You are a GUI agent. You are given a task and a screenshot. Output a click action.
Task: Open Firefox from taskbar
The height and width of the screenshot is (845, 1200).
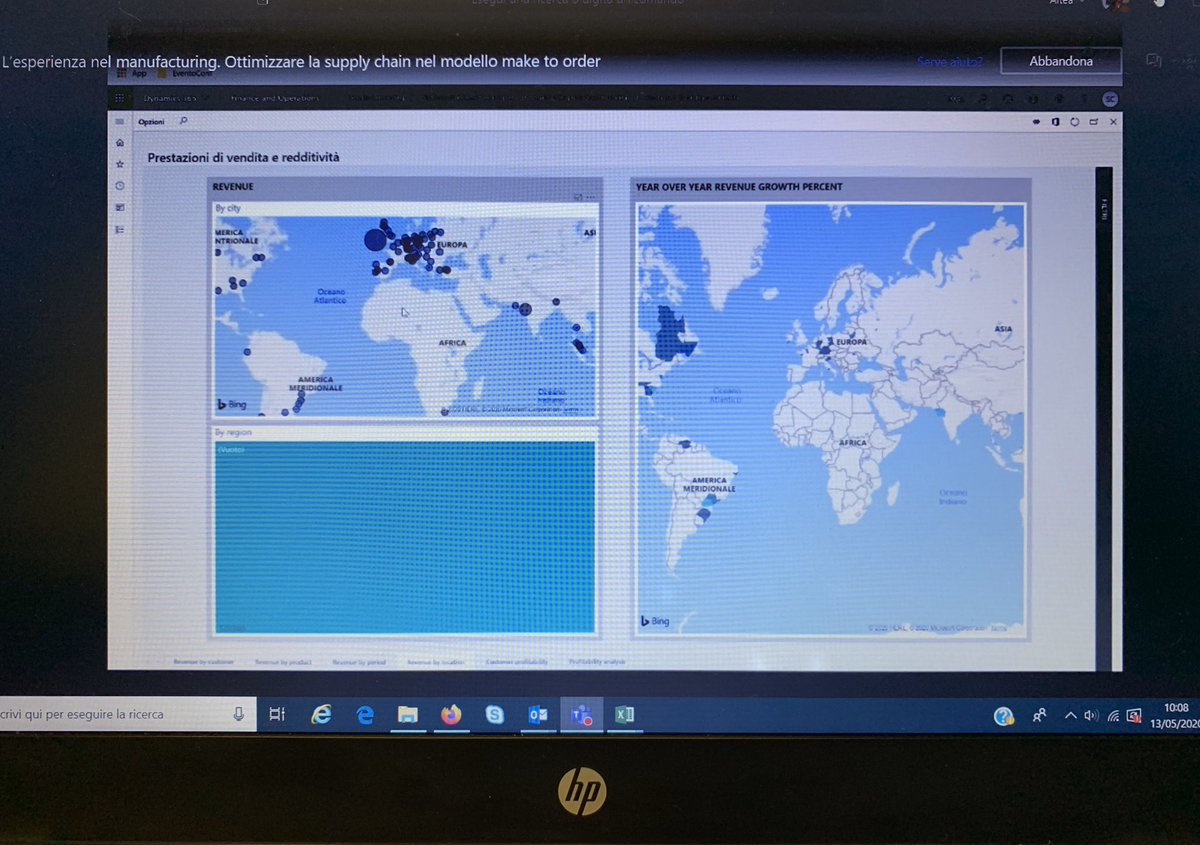pyautogui.click(x=451, y=714)
